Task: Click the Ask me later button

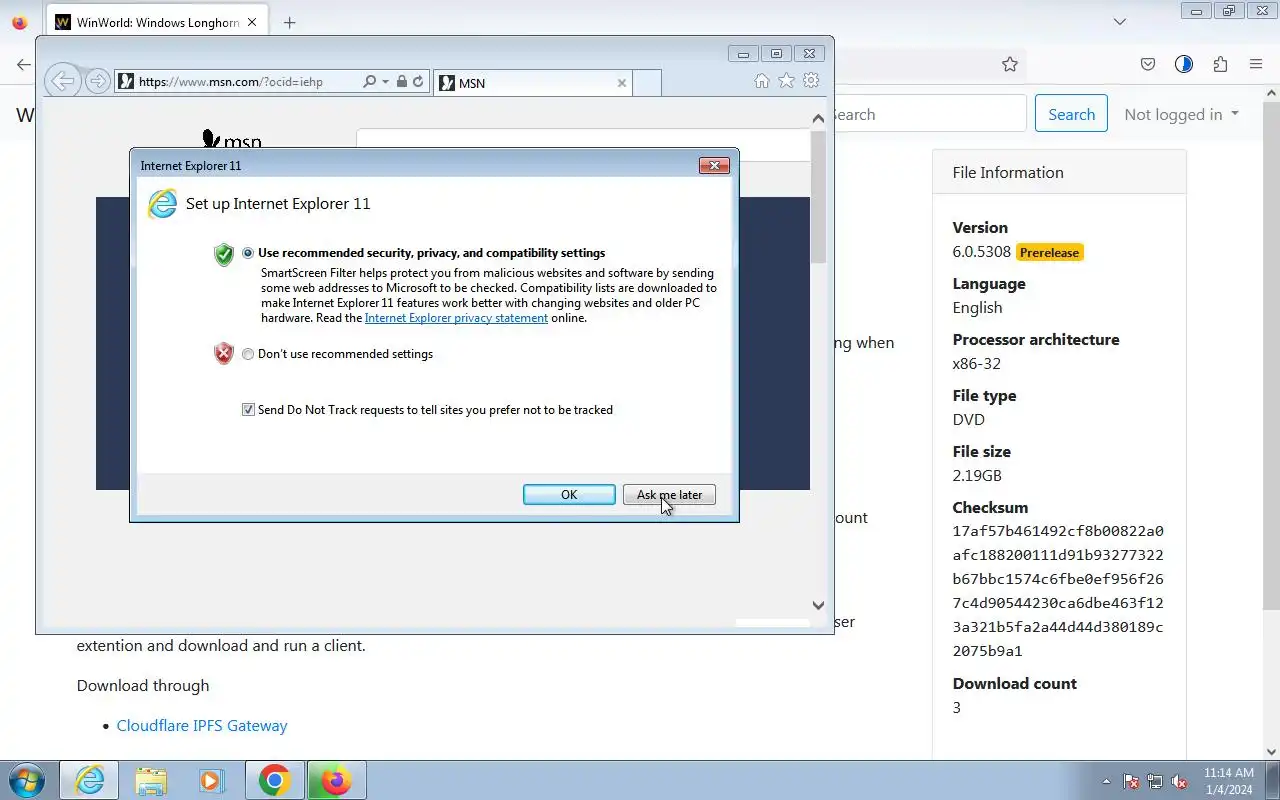Action: [669, 495]
